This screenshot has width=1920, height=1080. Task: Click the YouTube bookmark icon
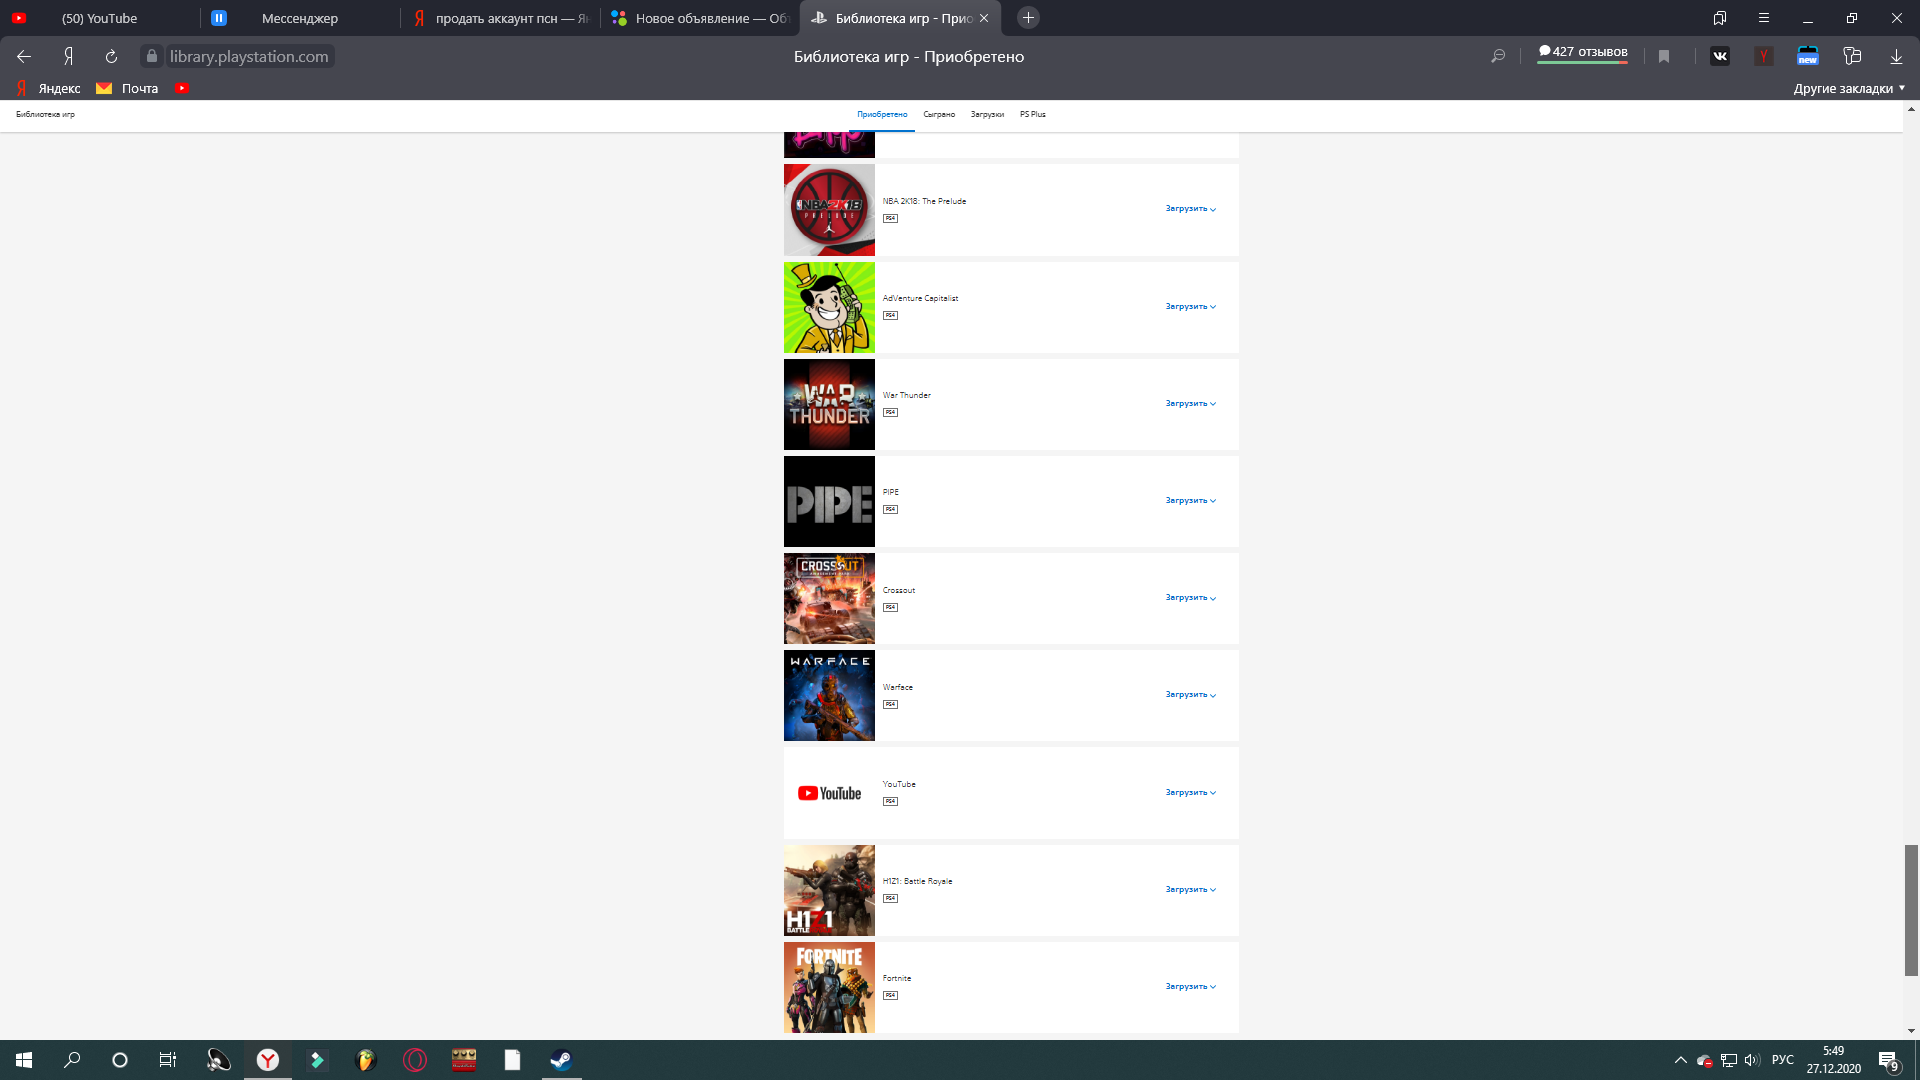coord(182,88)
